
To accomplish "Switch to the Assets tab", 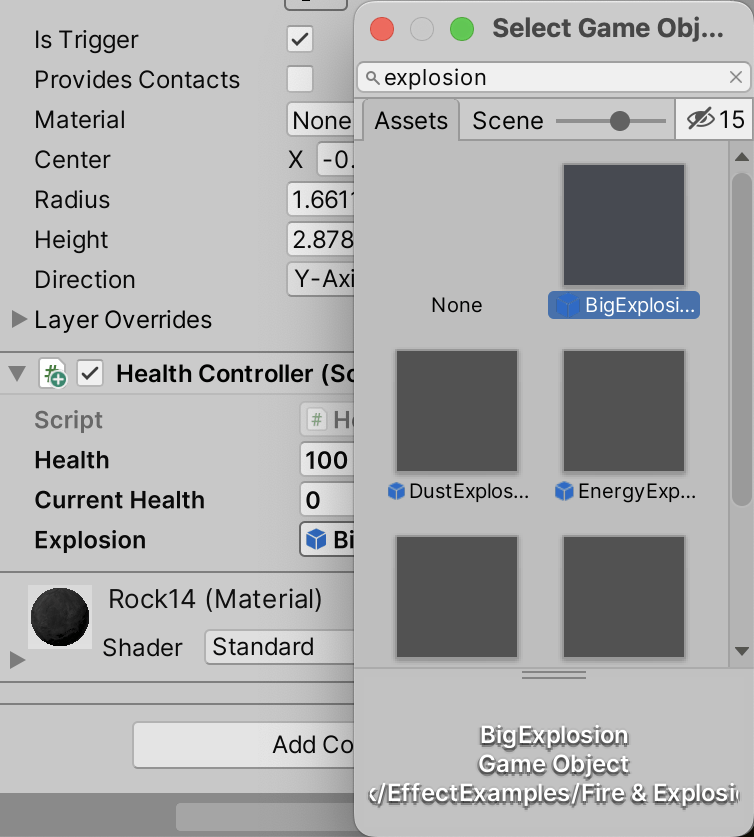I will pos(411,120).
